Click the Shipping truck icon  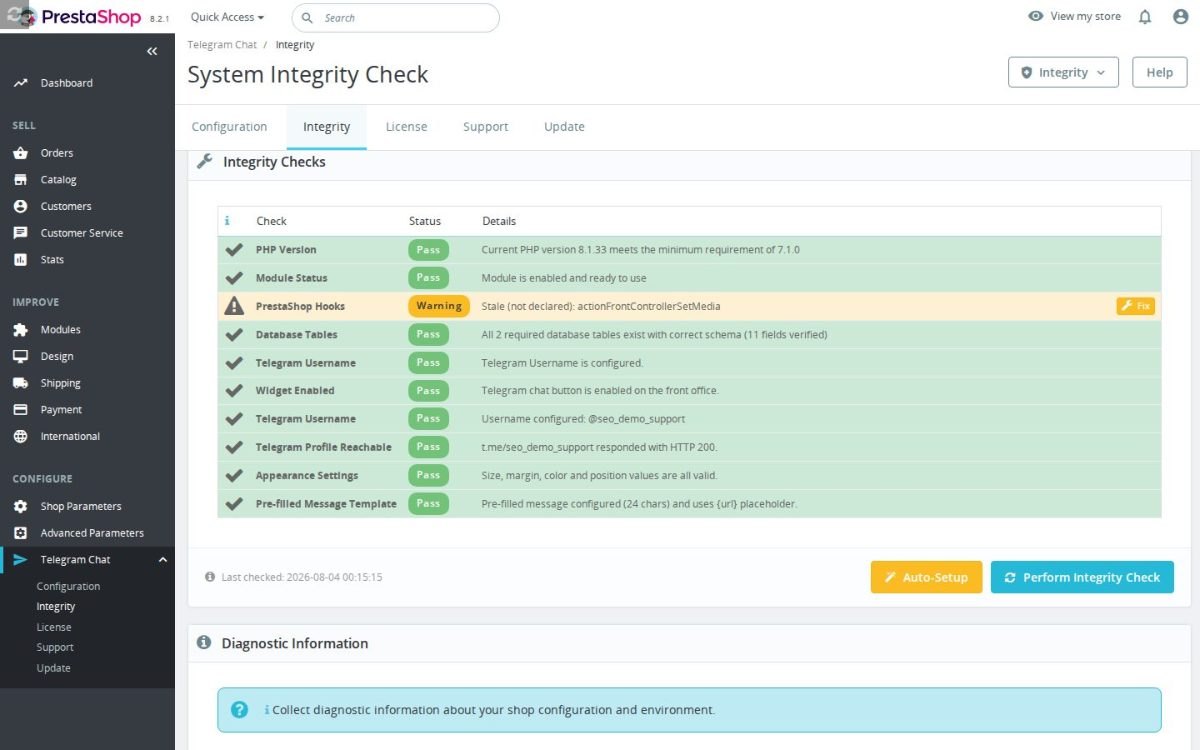click(x=20, y=383)
